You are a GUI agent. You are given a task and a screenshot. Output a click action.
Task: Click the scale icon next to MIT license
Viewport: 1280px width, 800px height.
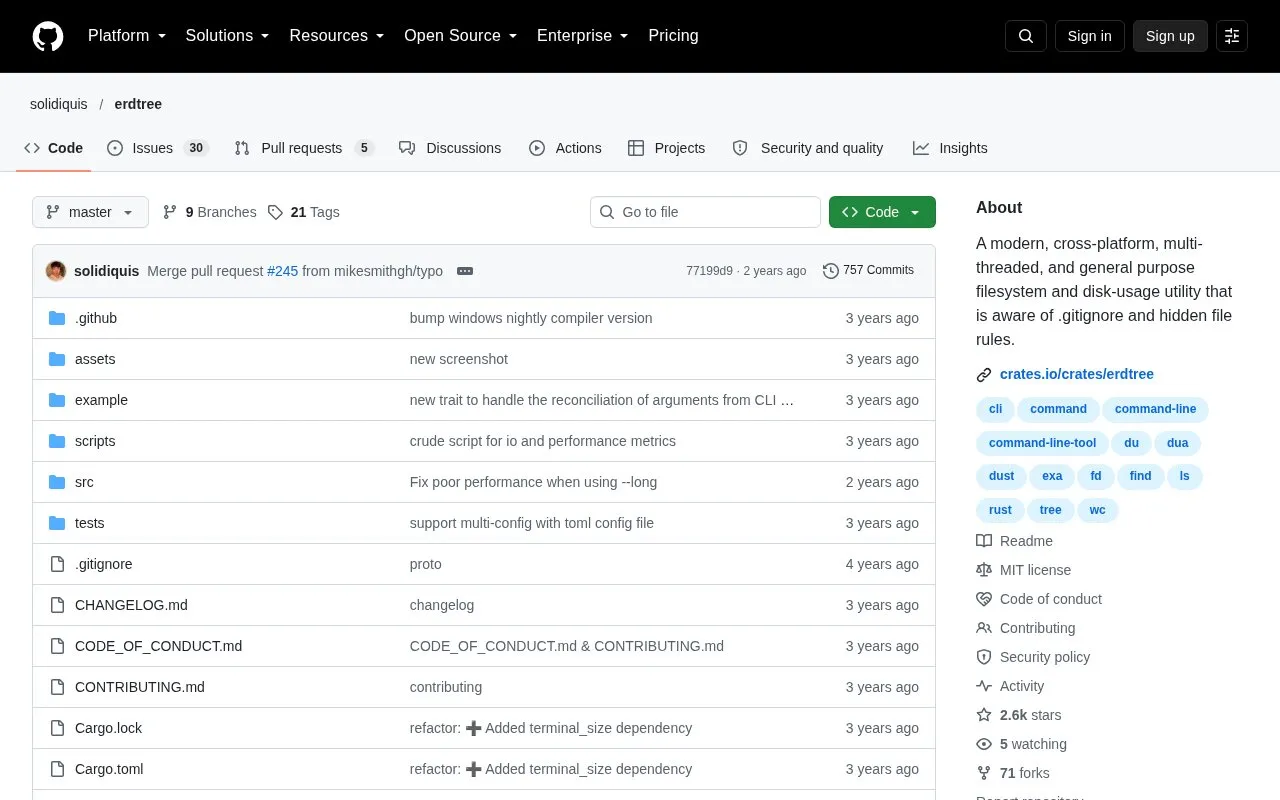984,570
